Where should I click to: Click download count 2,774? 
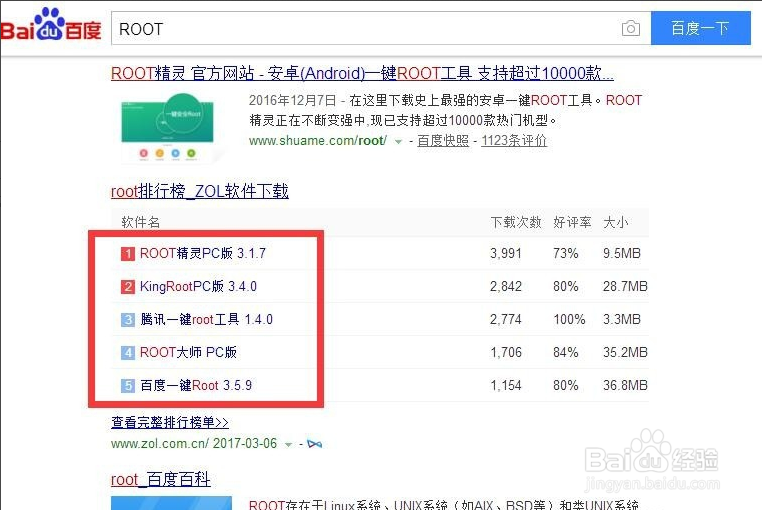point(505,319)
